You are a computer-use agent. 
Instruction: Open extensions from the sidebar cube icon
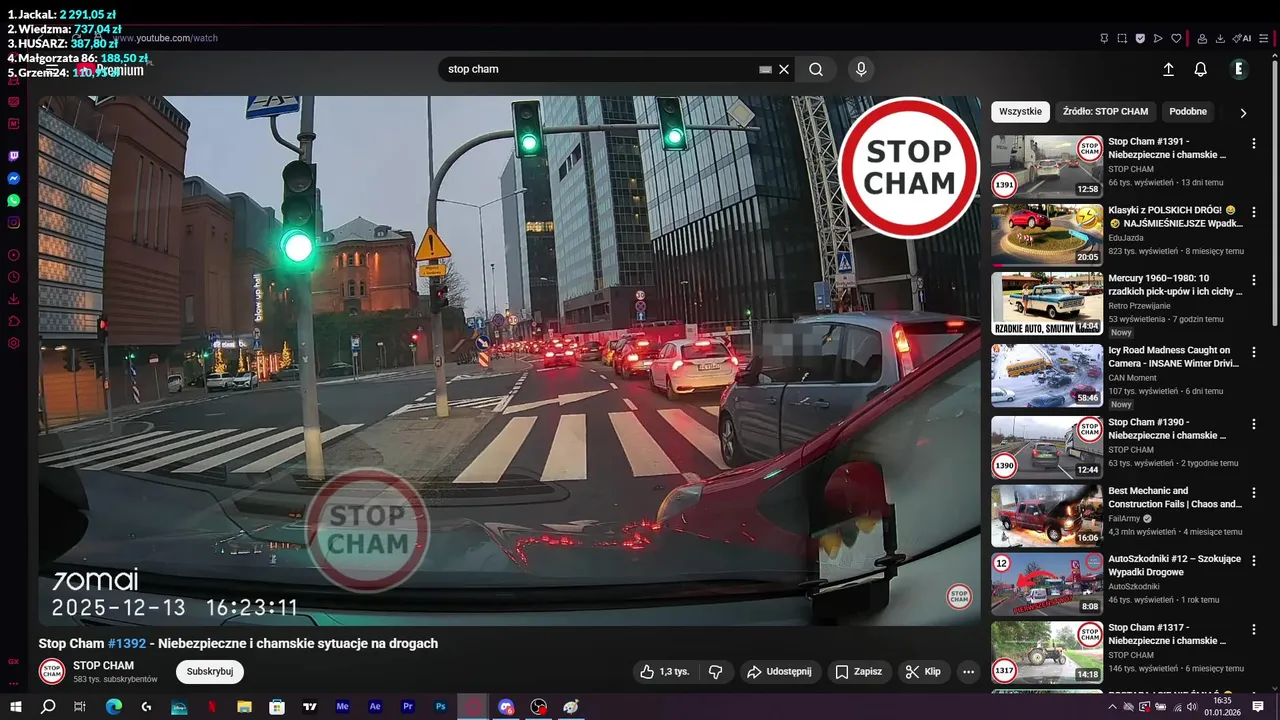[x=14, y=321]
